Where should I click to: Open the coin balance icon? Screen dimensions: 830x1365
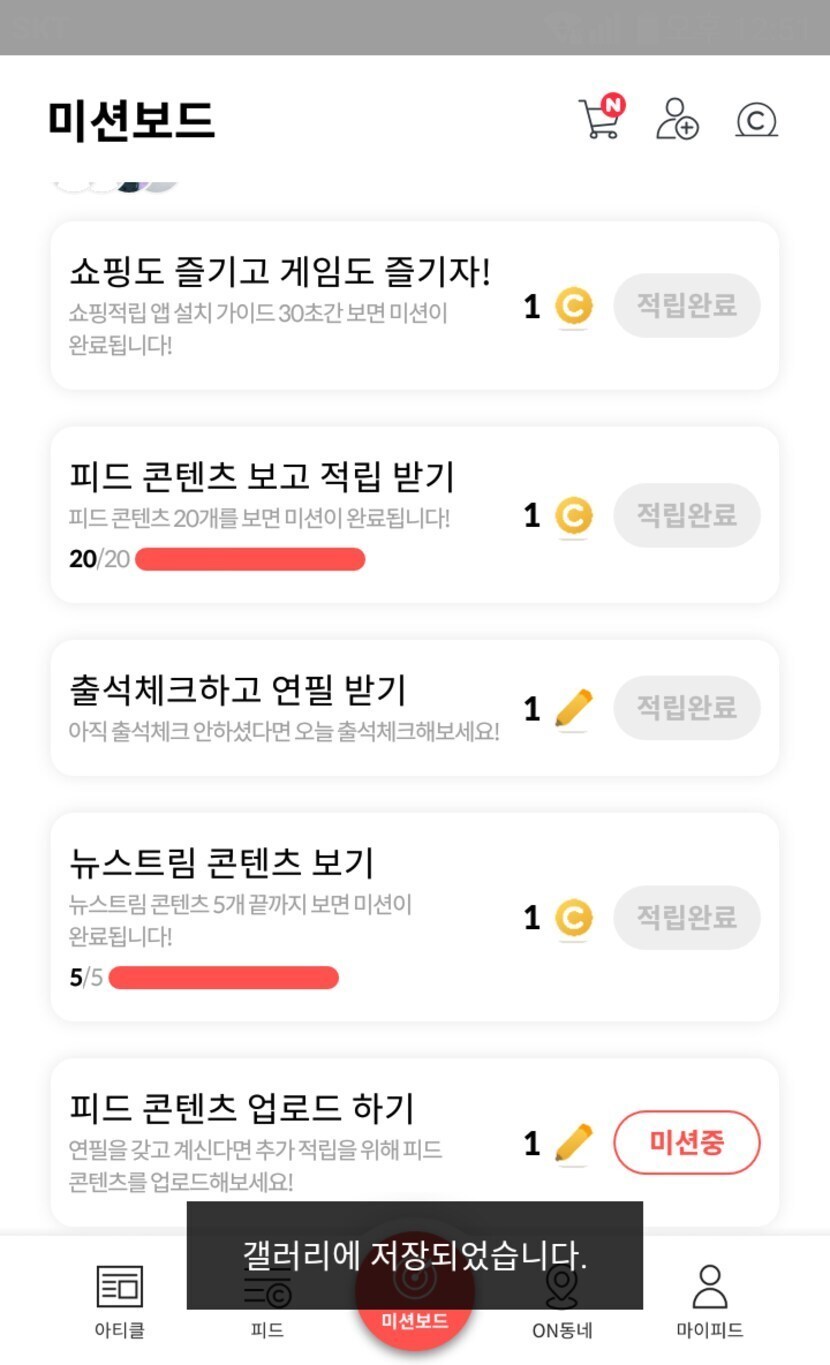(756, 120)
